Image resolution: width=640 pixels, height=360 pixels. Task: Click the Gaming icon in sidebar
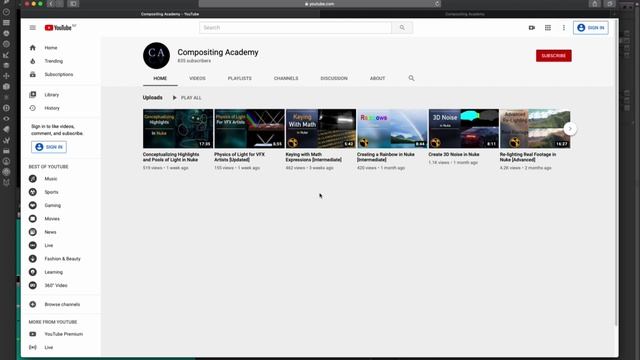coord(33,205)
